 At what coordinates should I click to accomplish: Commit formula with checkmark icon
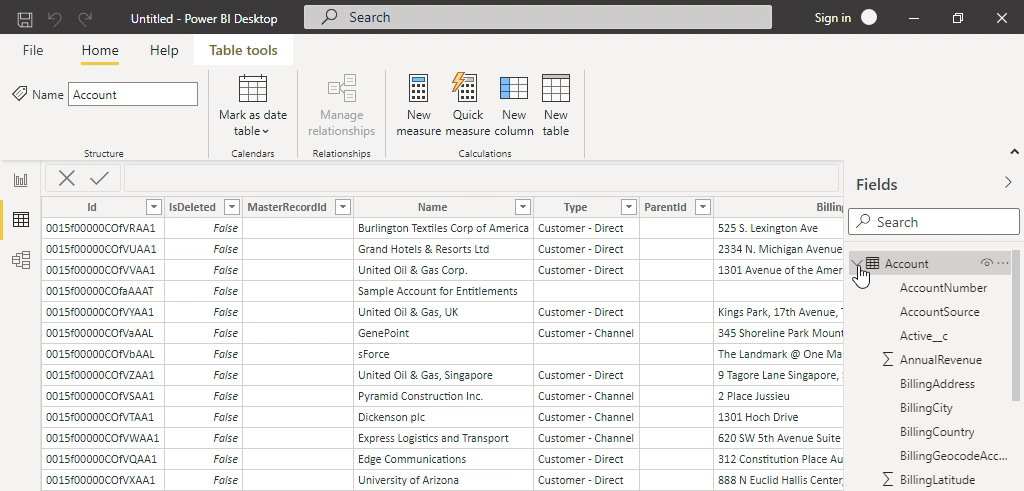pyautogui.click(x=99, y=178)
